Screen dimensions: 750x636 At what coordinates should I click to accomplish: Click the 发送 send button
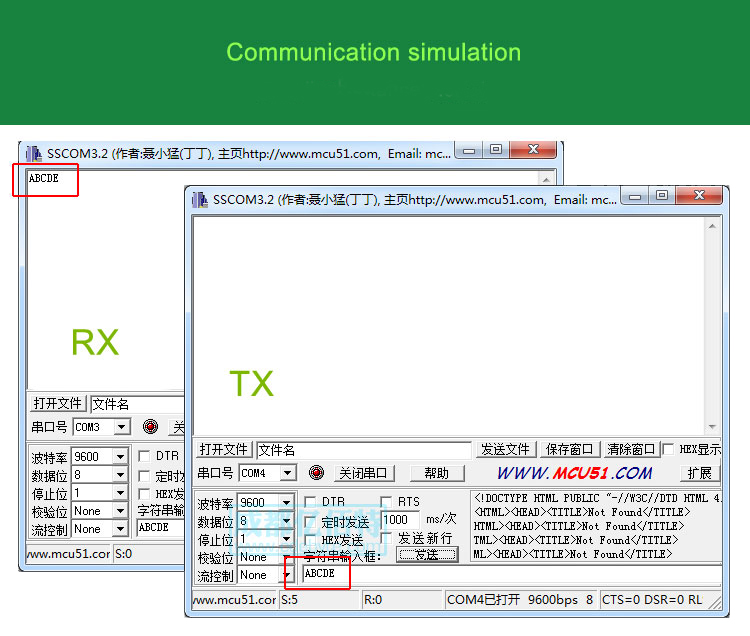(x=427, y=555)
